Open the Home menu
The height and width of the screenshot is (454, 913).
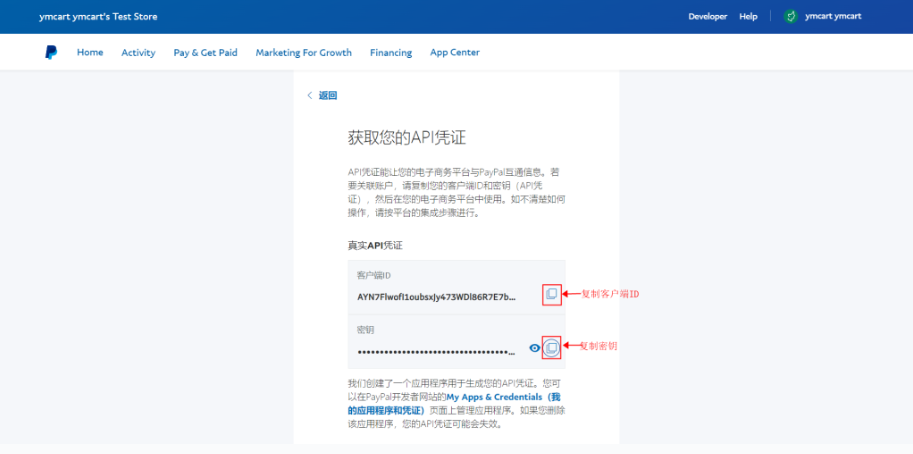click(x=90, y=52)
